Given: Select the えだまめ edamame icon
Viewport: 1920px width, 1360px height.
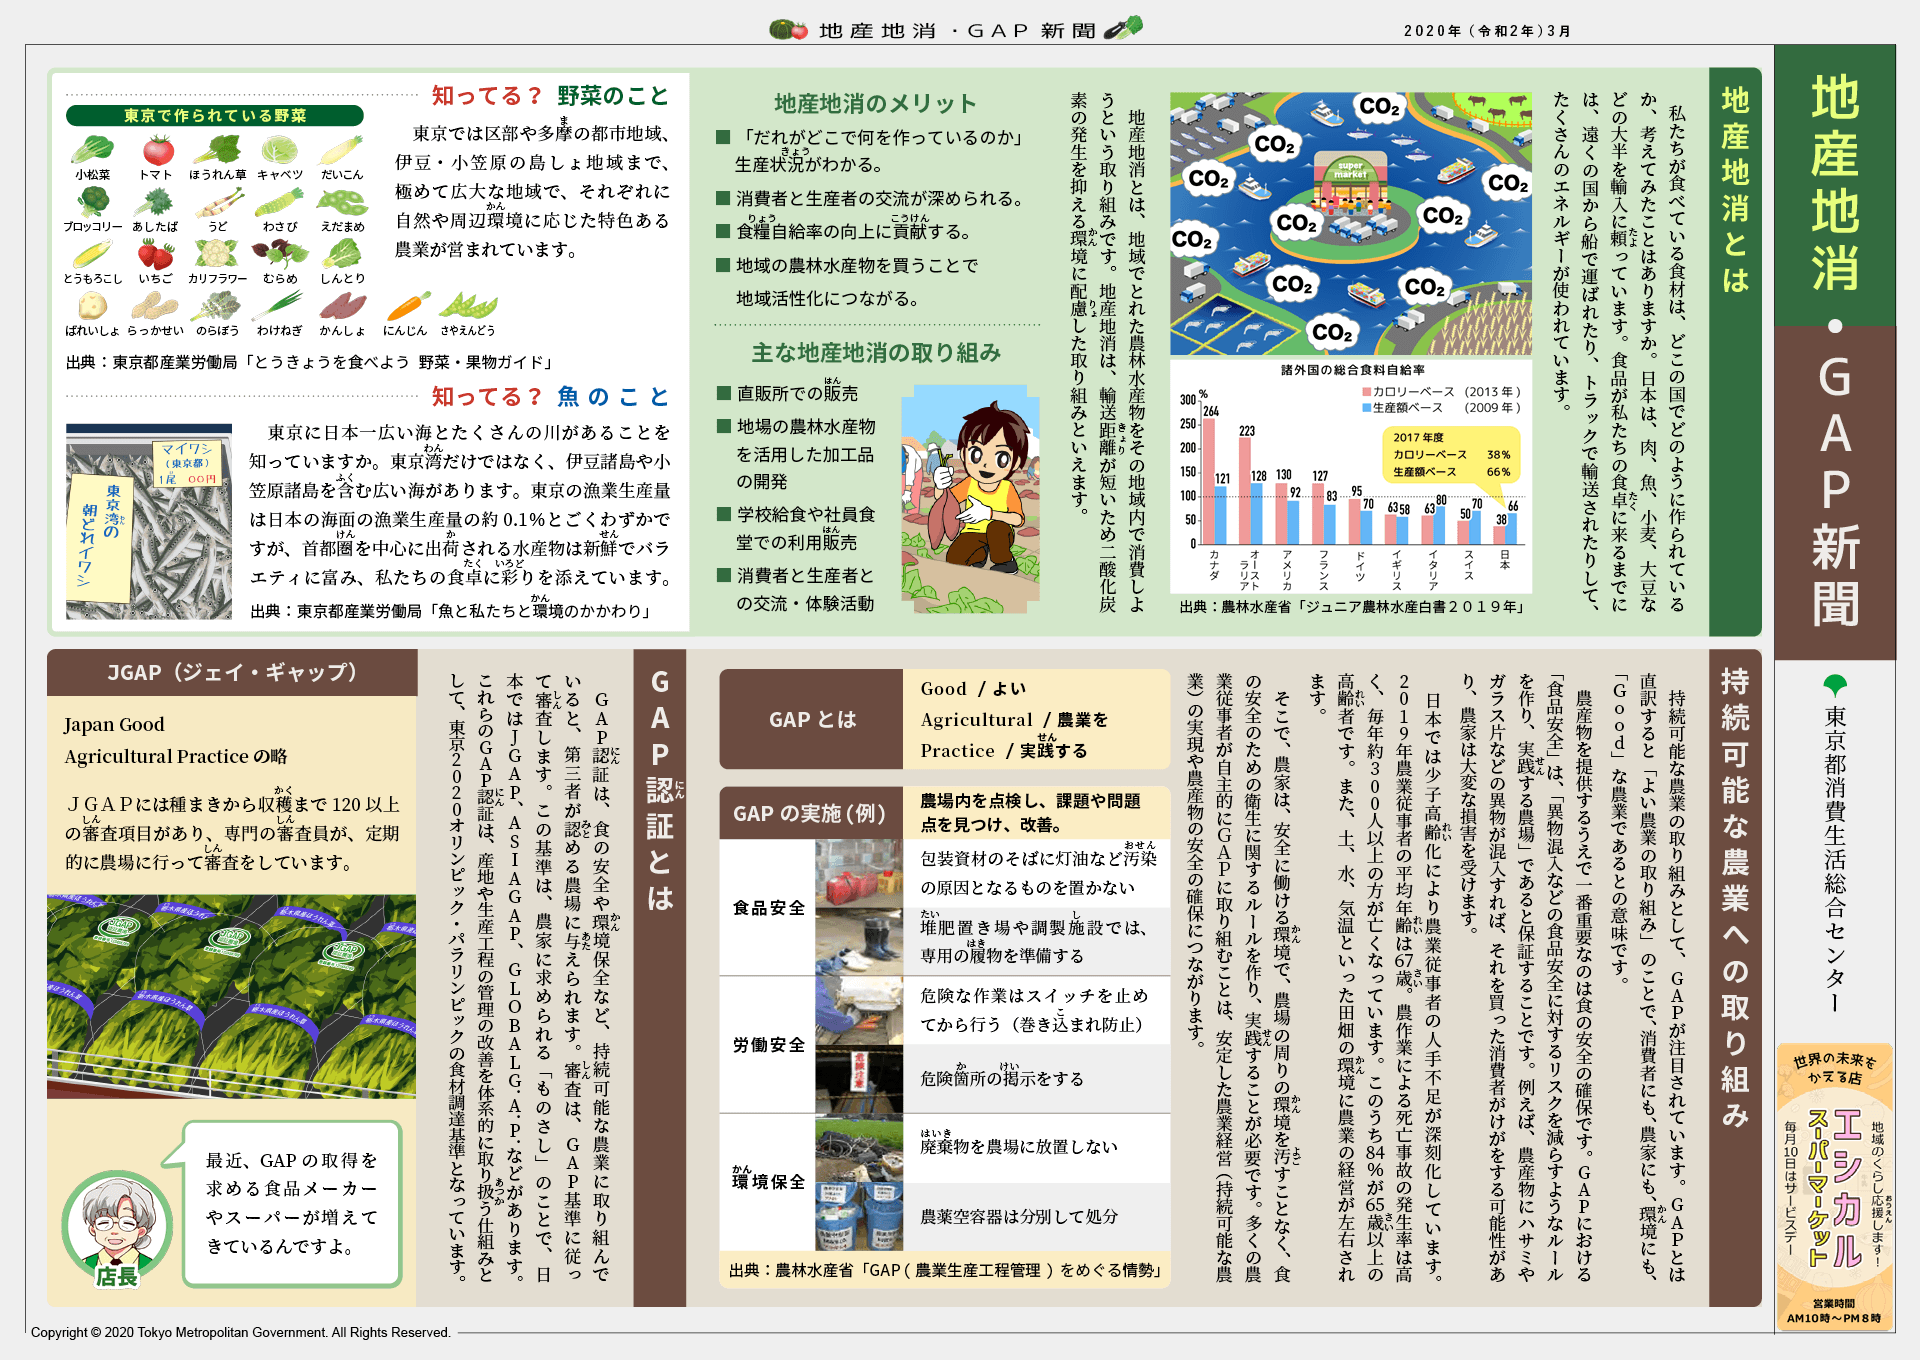Looking at the screenshot, I should coord(342,202).
